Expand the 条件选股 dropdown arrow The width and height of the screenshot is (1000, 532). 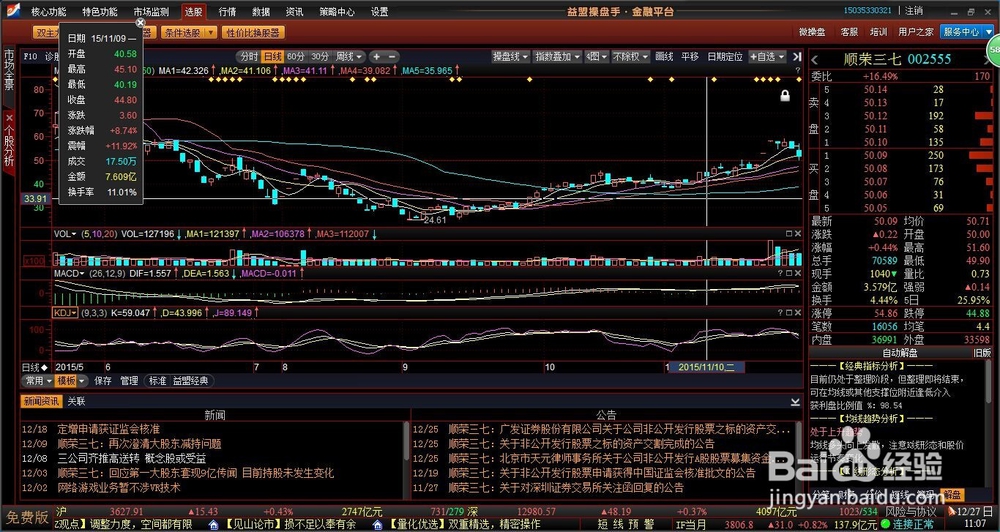pyautogui.click(x=211, y=32)
